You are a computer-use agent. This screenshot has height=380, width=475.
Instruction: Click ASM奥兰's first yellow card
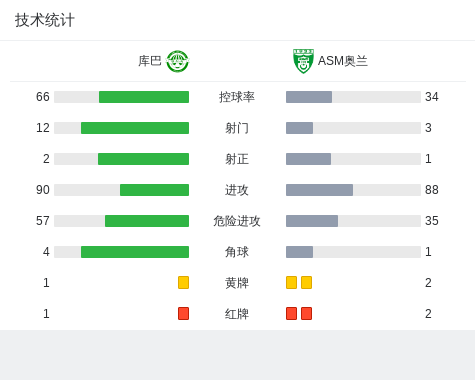291,282
